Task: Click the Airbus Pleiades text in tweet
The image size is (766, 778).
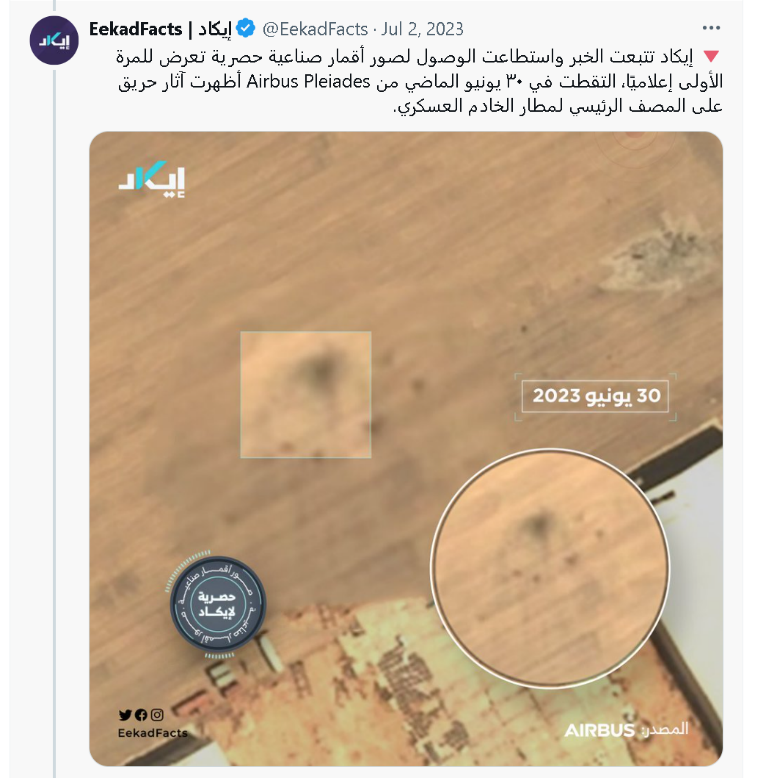Action: click(308, 81)
